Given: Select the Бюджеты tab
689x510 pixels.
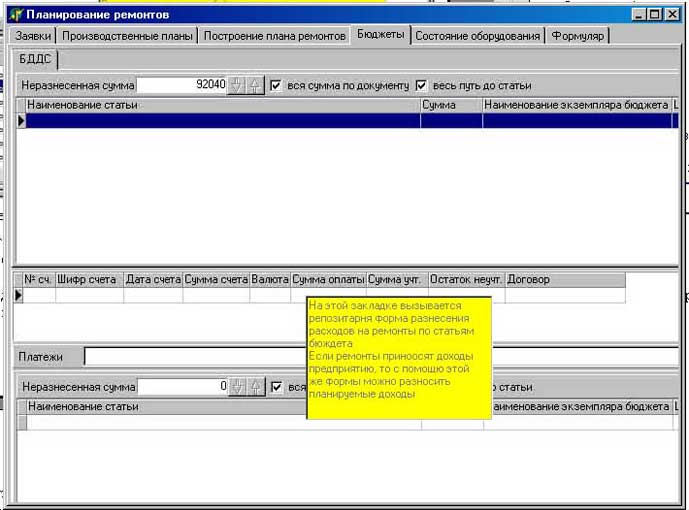Looking at the screenshot, I should pyautogui.click(x=381, y=34).
